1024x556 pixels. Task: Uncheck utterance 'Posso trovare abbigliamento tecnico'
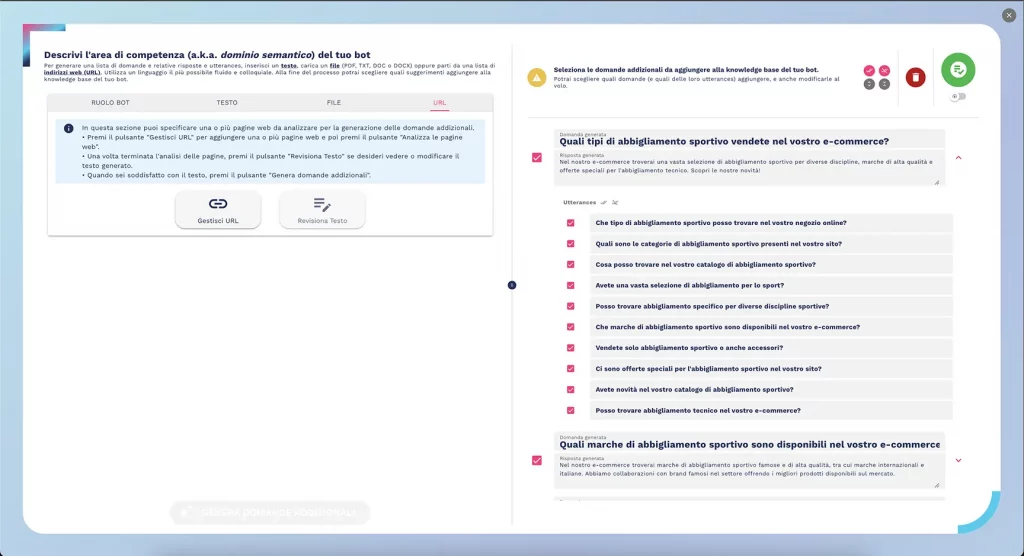click(x=571, y=410)
